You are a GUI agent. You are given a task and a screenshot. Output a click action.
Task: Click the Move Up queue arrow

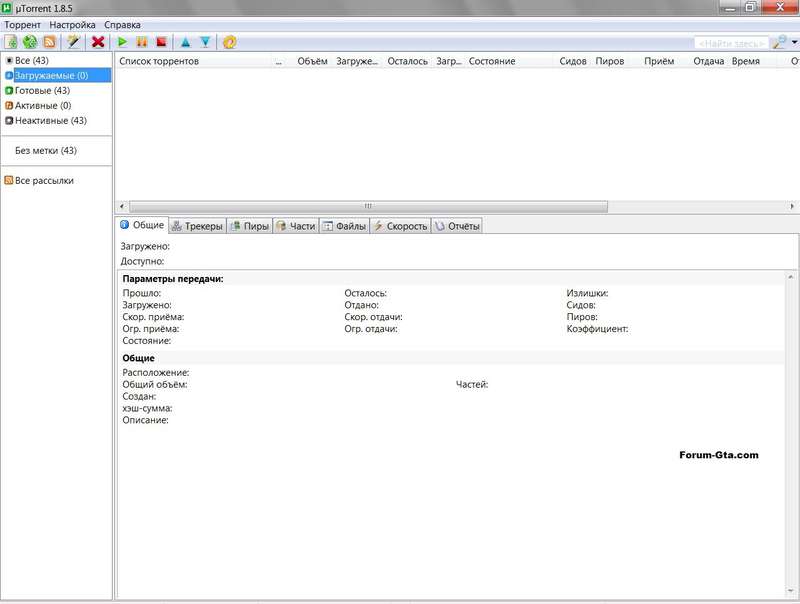click(x=185, y=42)
